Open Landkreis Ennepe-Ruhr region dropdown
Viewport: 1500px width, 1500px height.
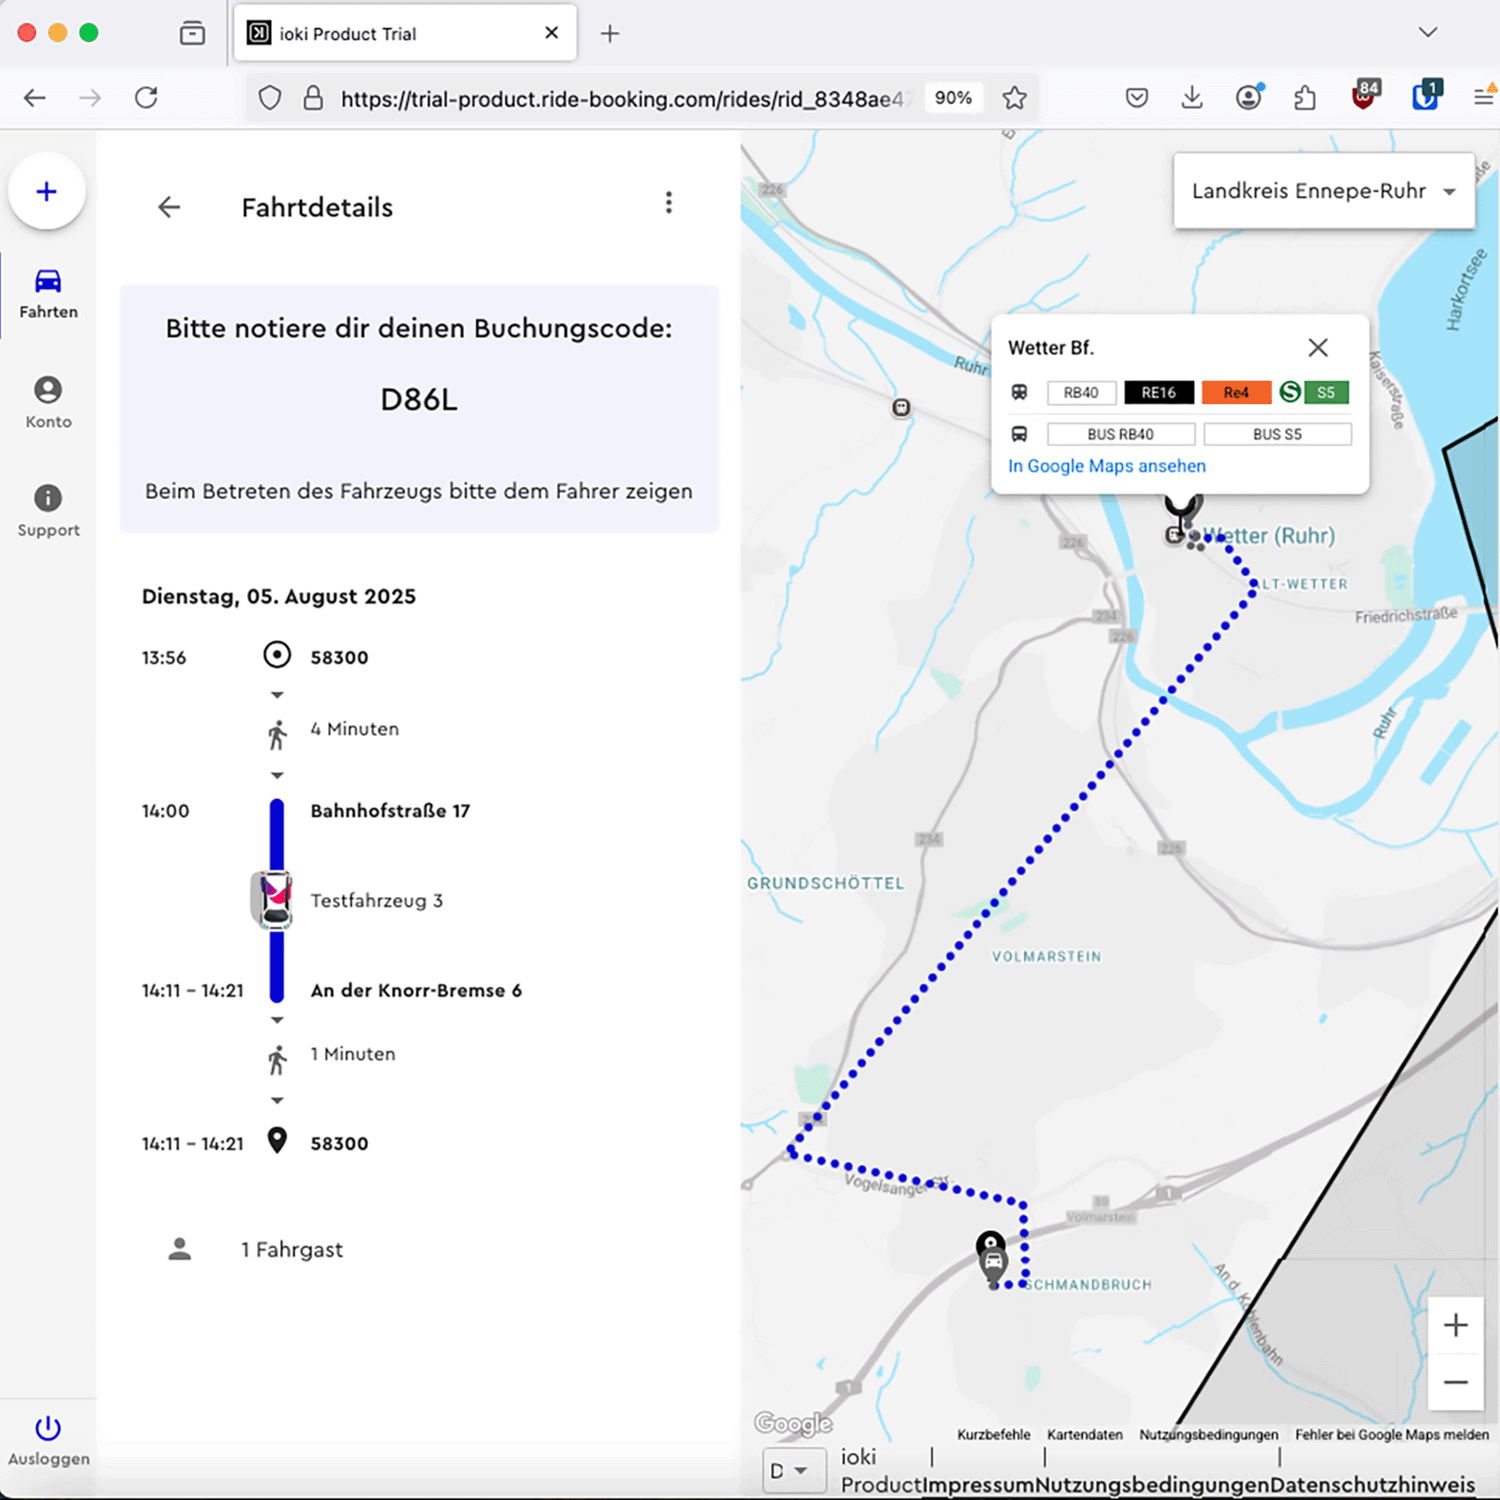coord(1324,191)
